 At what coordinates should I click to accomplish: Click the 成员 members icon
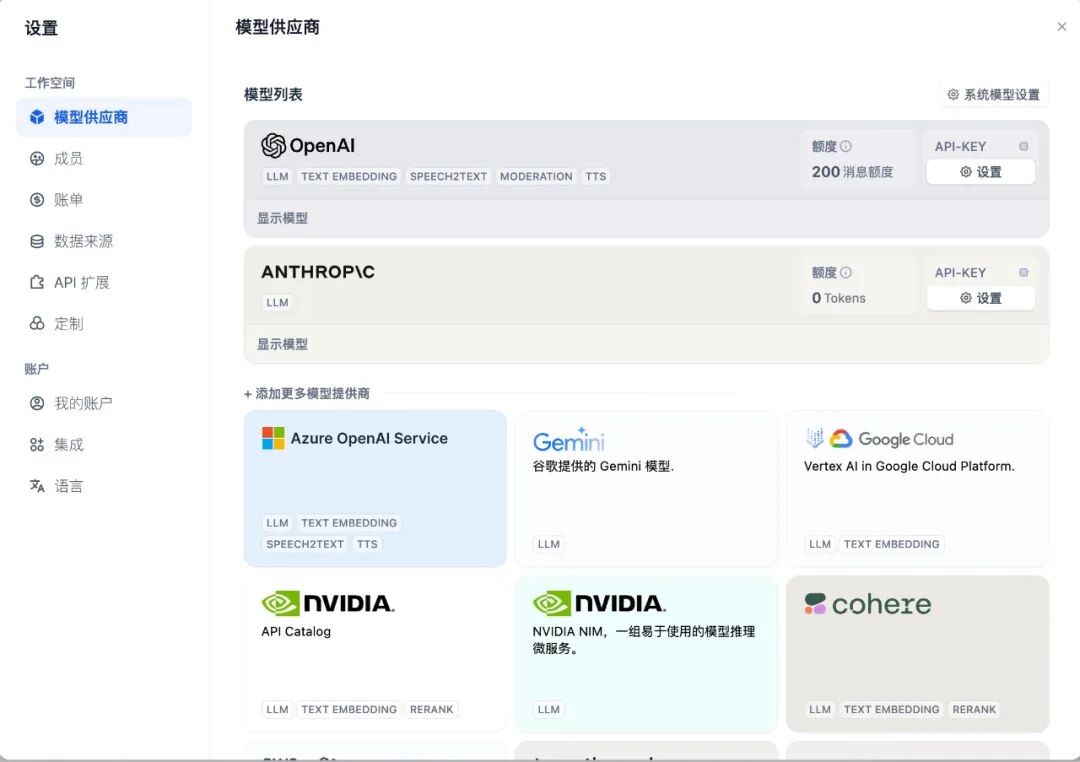click(37, 158)
